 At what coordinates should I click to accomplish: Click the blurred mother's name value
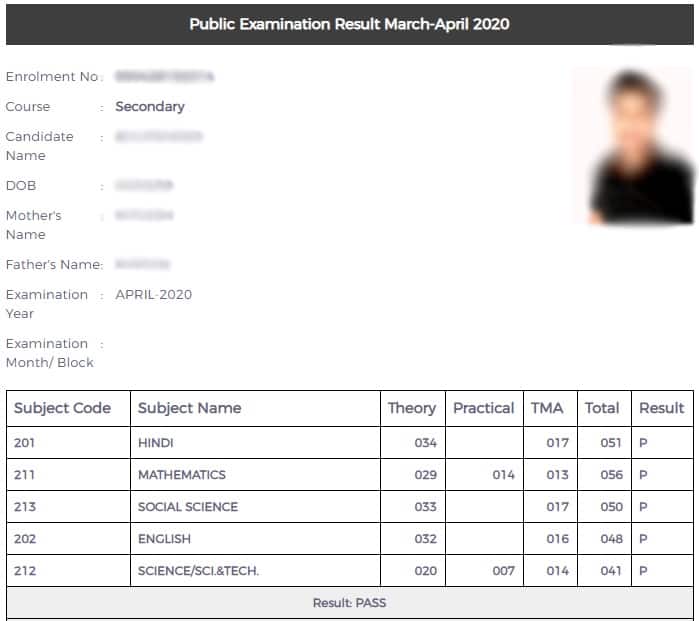(x=144, y=215)
